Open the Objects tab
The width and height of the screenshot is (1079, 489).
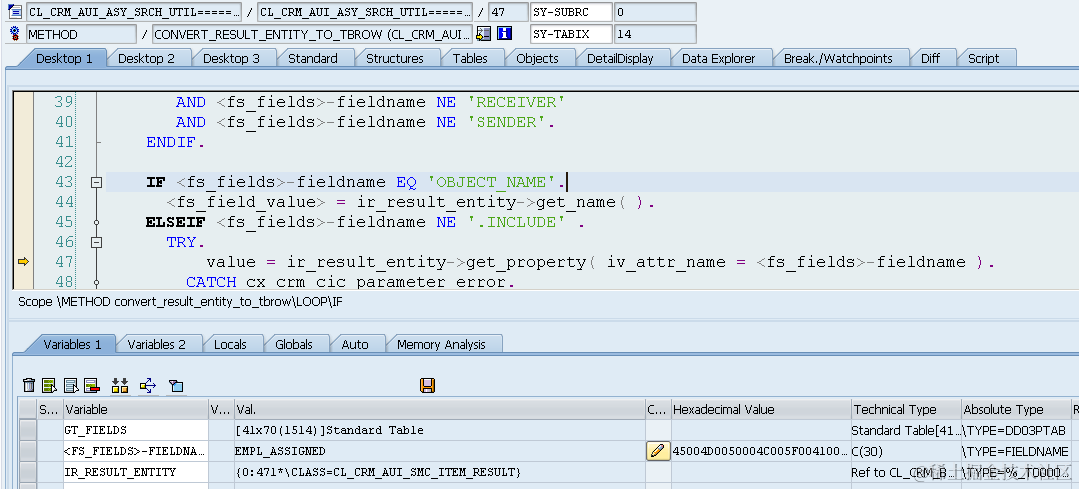pyautogui.click(x=537, y=58)
